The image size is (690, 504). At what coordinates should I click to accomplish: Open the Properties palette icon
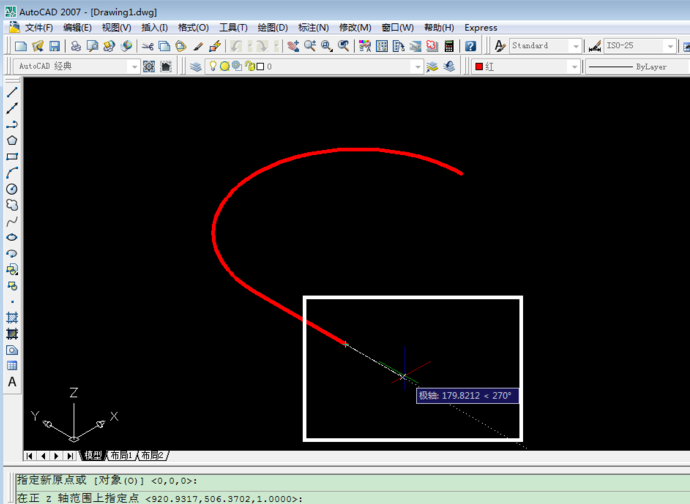[365, 46]
